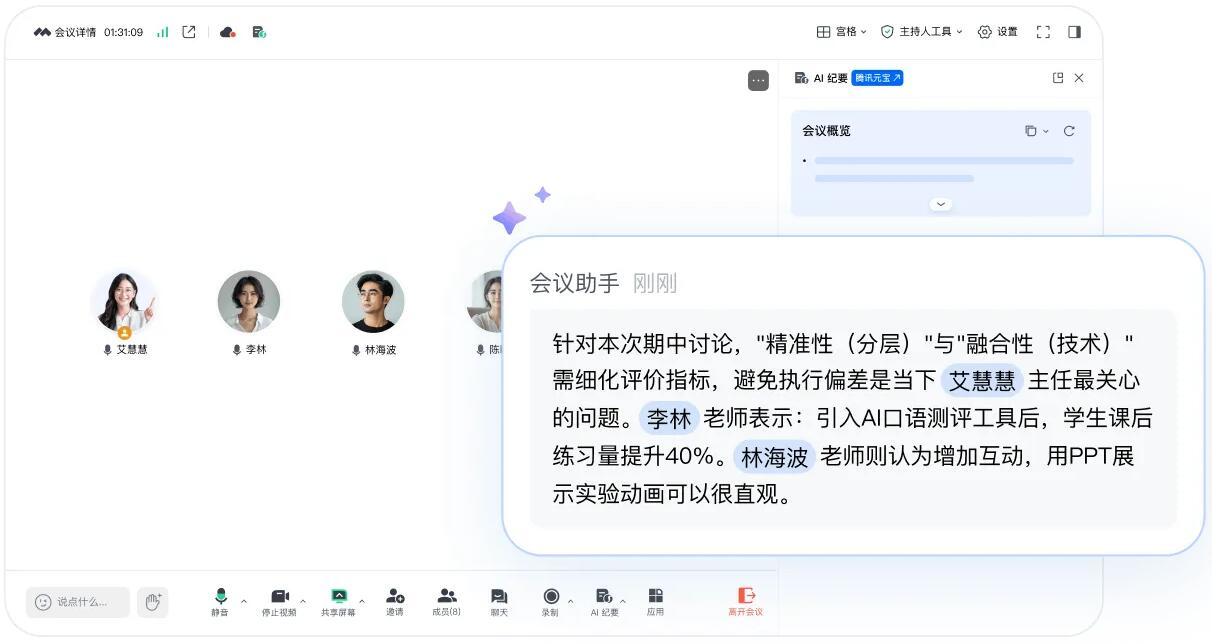Mute microphone with 静音 button
This screenshot has width=1212, height=644.
(x=220, y=601)
